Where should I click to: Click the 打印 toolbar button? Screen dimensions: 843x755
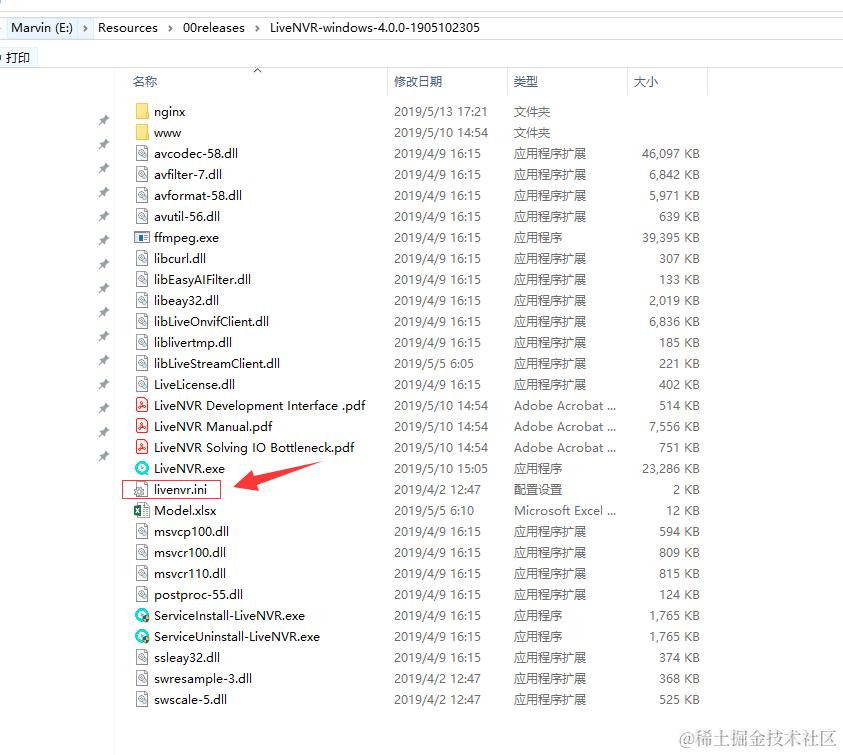(18, 58)
